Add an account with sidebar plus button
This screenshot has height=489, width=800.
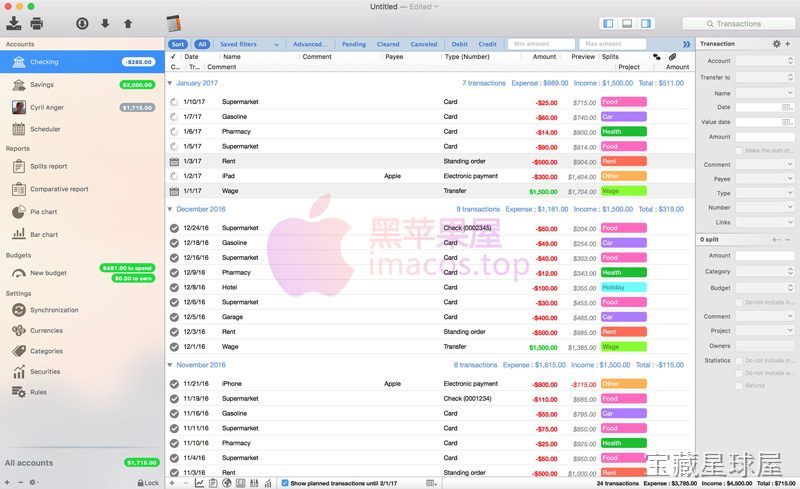(7, 482)
